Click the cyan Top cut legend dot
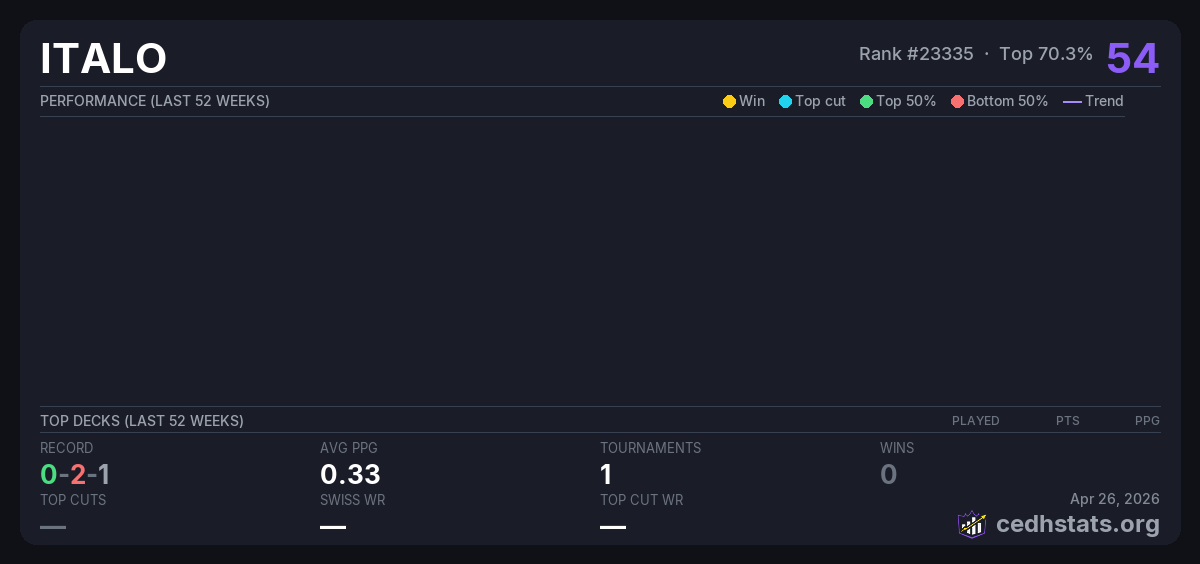This screenshot has height=564, width=1200. tap(785, 102)
